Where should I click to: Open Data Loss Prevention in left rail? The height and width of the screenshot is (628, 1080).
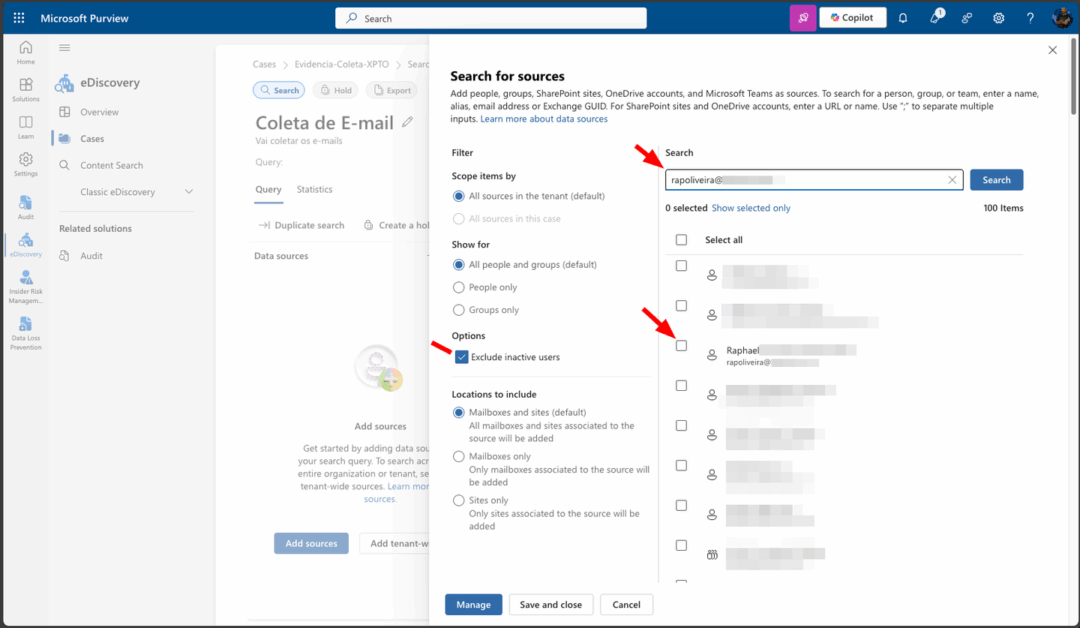click(x=25, y=333)
